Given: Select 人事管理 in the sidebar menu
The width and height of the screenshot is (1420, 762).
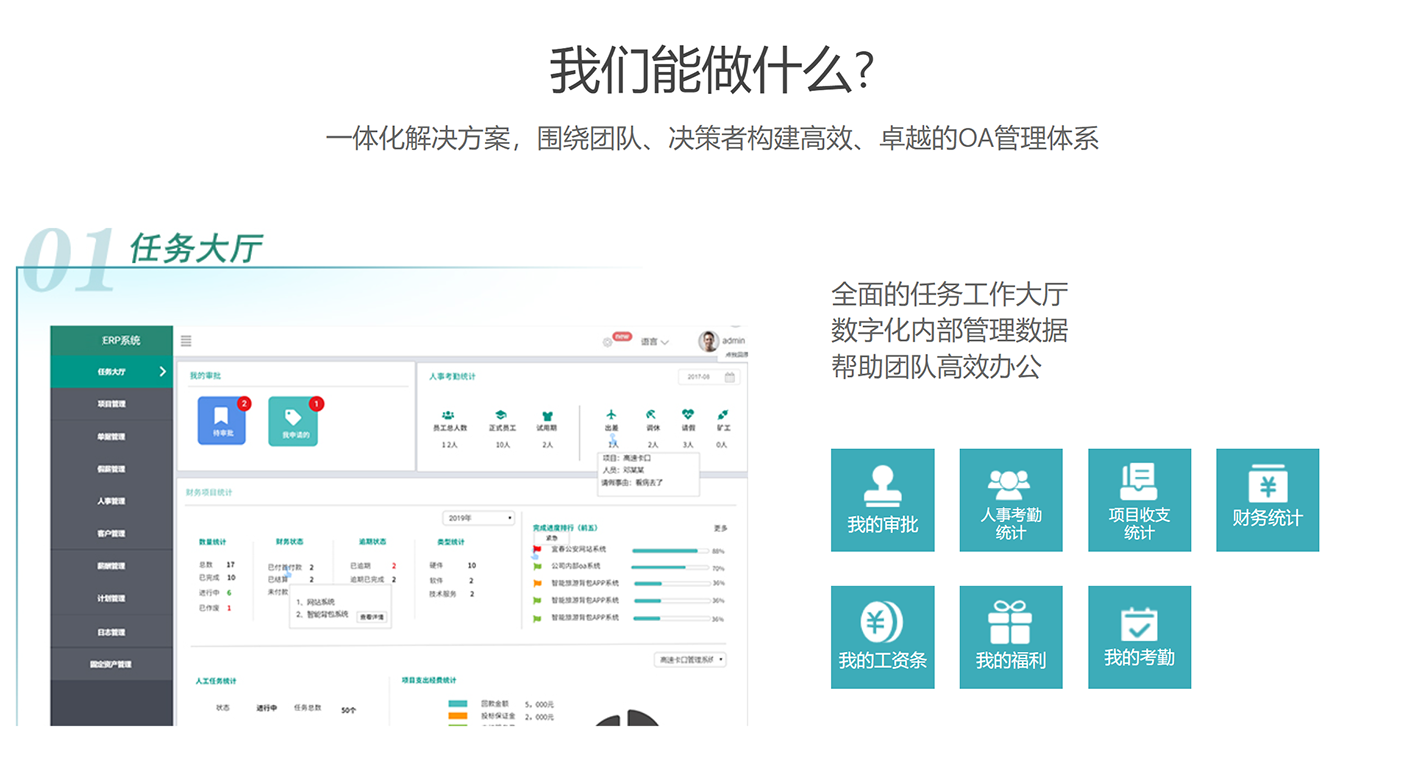Looking at the screenshot, I should 111,501.
